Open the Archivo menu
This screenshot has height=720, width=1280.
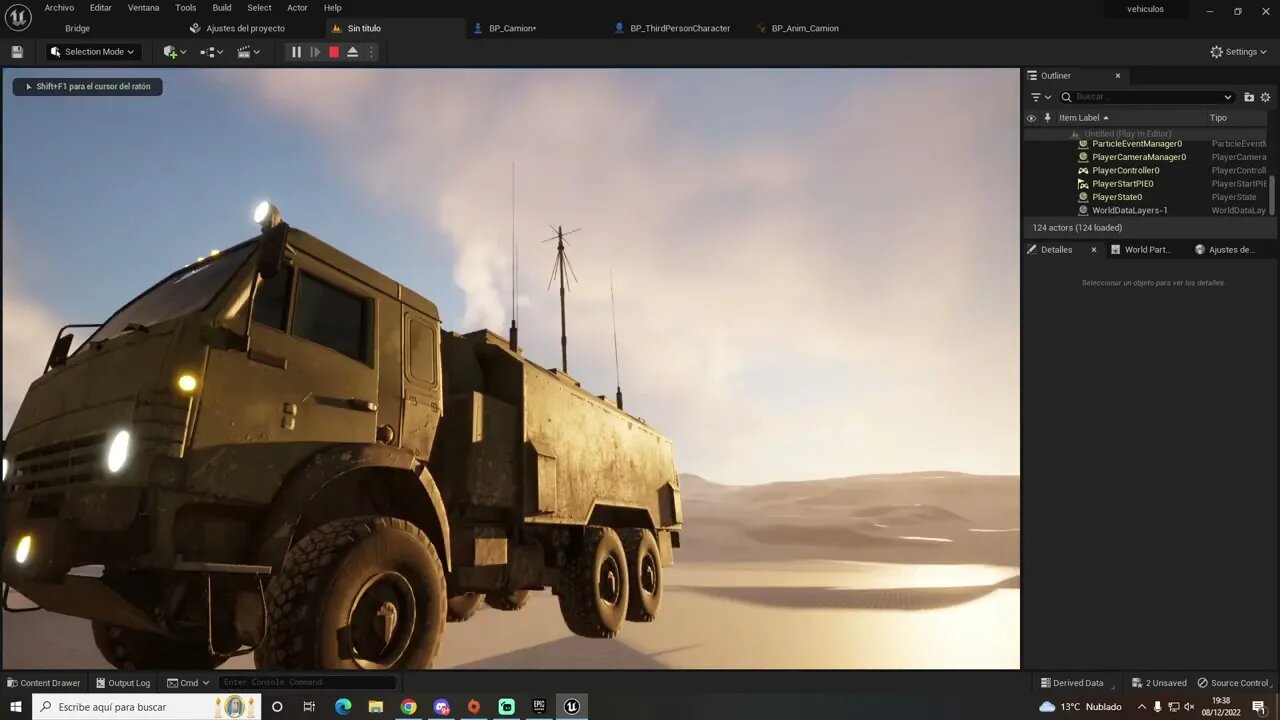[59, 8]
